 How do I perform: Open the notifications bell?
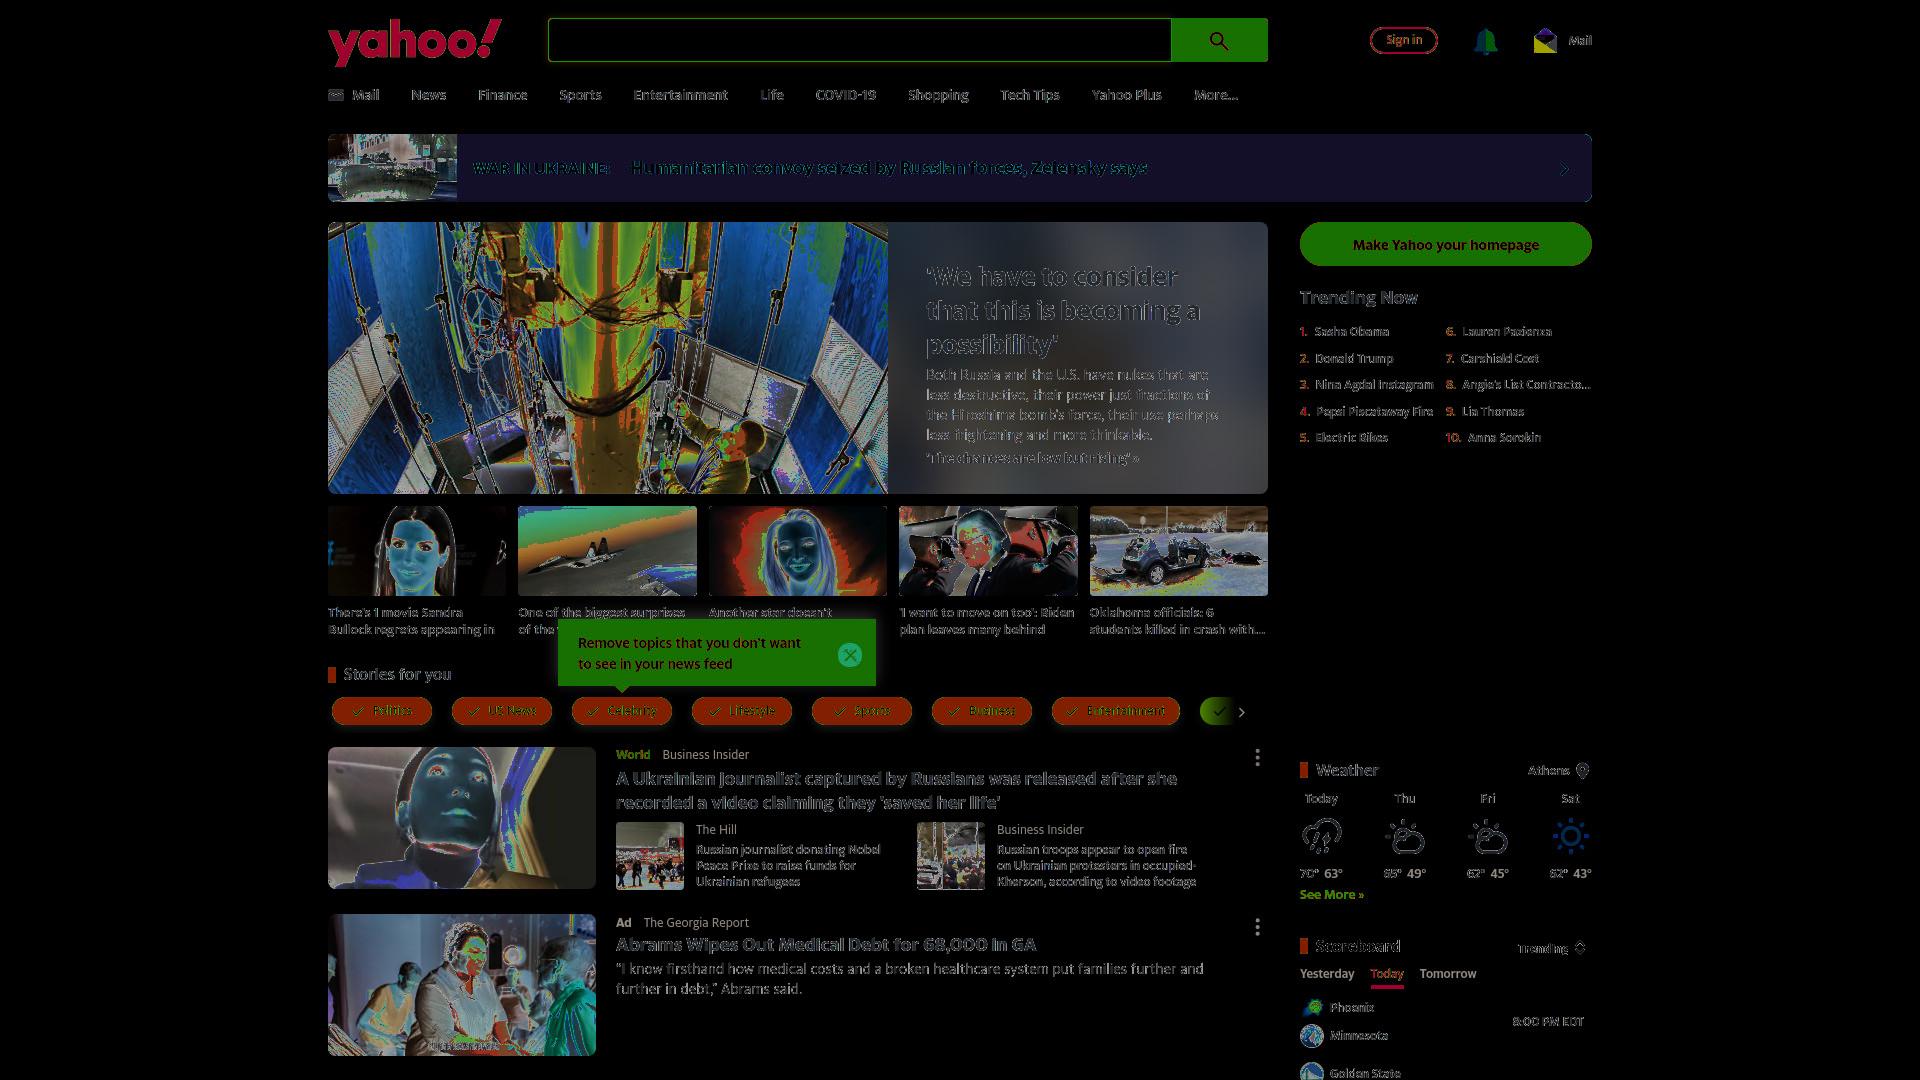tap(1485, 41)
